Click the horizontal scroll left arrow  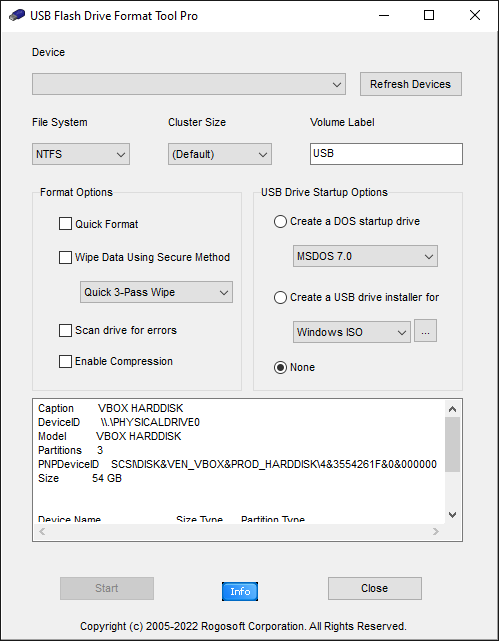coord(42,531)
